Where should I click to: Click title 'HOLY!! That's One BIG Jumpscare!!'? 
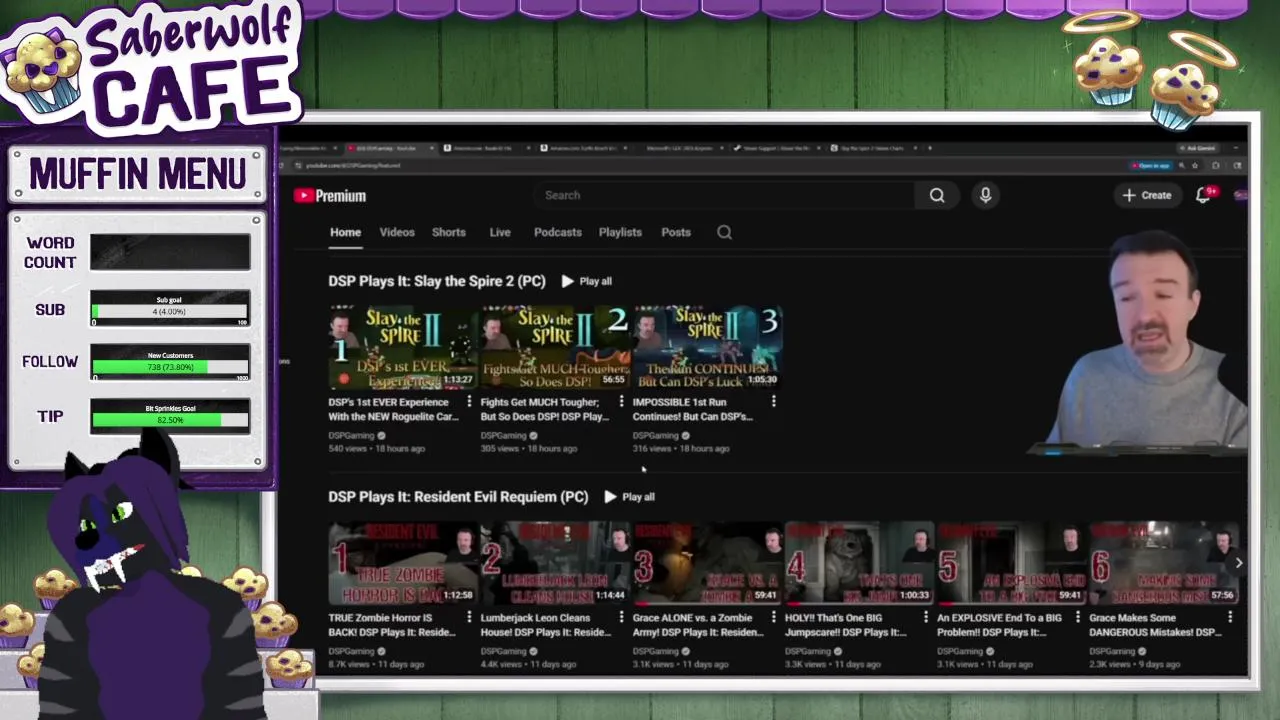846,625
